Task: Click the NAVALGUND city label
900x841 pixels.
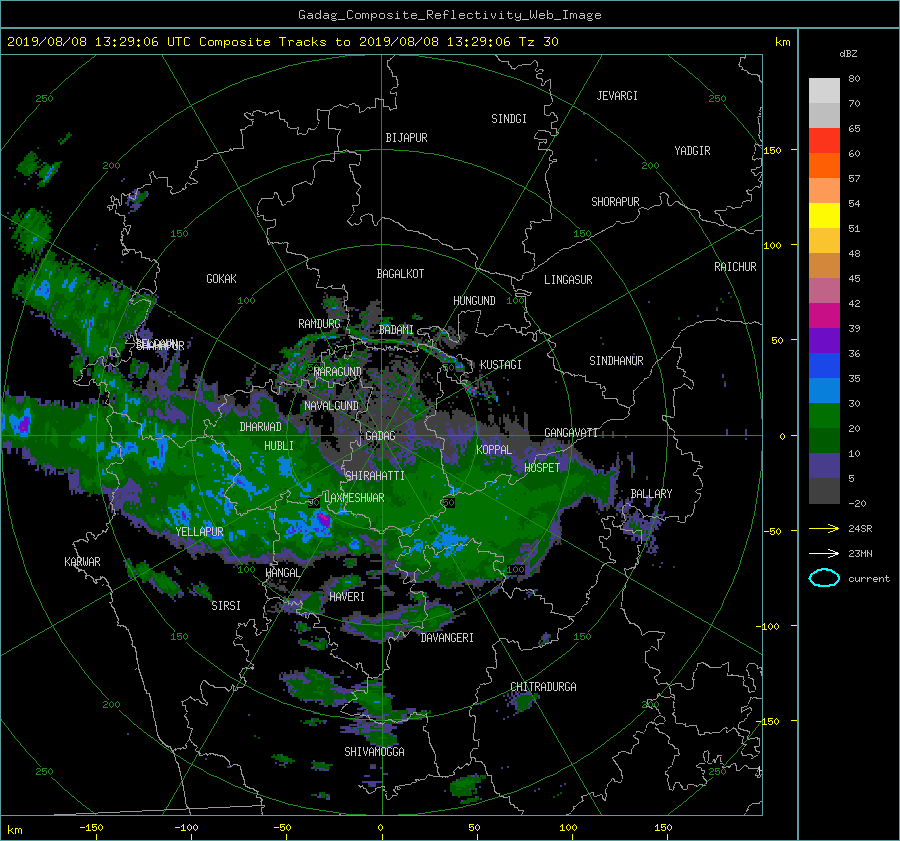Action: tap(331, 406)
